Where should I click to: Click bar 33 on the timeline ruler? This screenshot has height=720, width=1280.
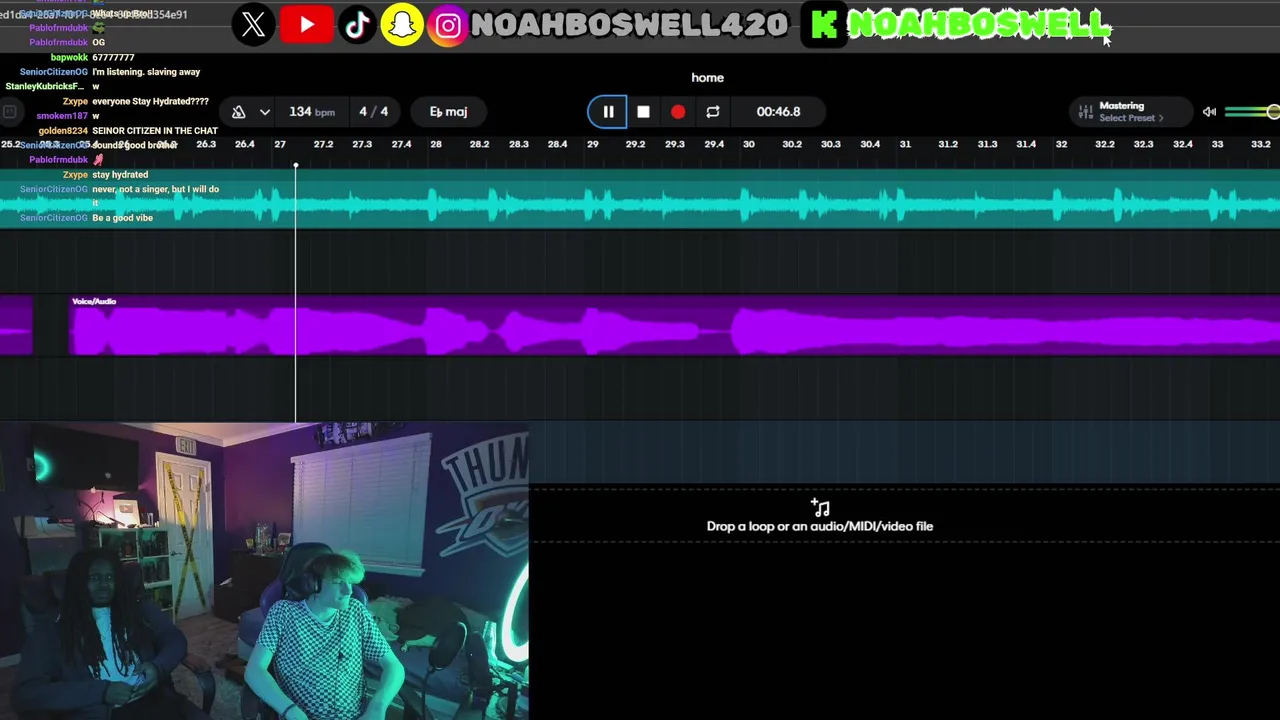tap(1217, 144)
